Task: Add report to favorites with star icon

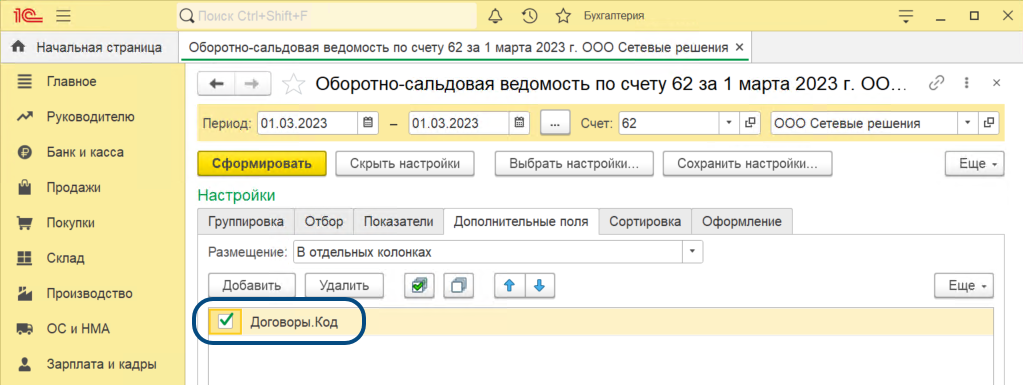Action: [293, 84]
